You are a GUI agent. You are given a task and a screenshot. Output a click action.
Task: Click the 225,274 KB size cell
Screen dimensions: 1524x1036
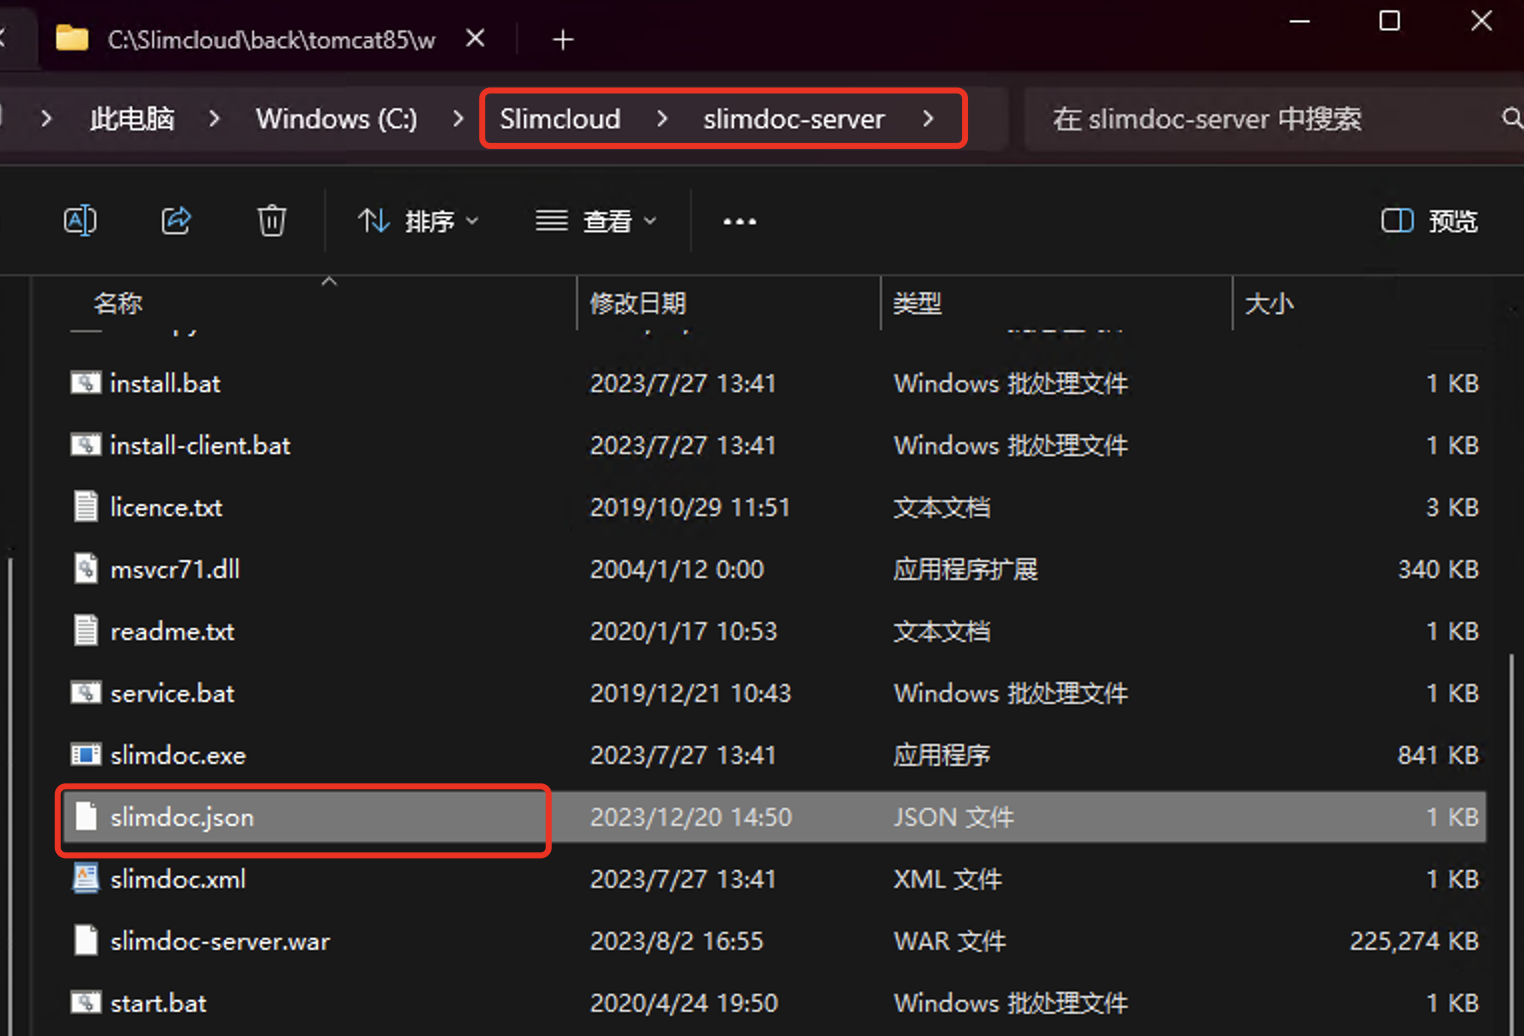coord(1414,941)
